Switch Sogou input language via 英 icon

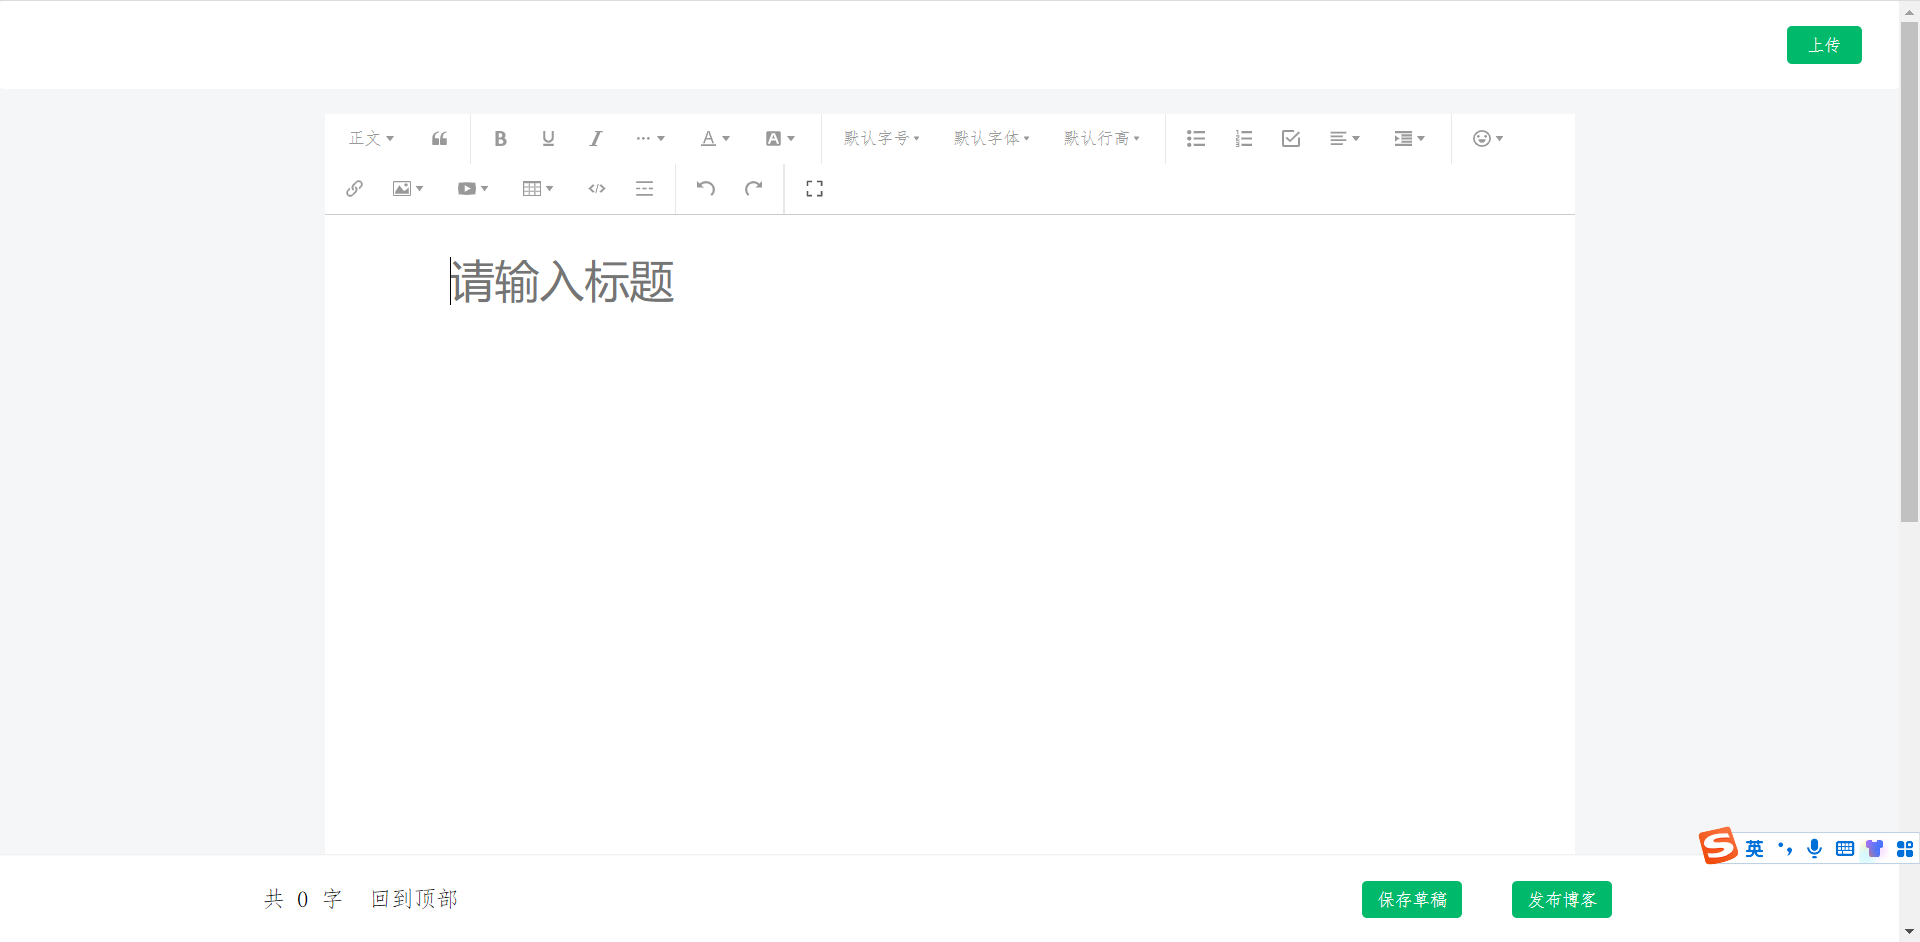[x=1755, y=849]
